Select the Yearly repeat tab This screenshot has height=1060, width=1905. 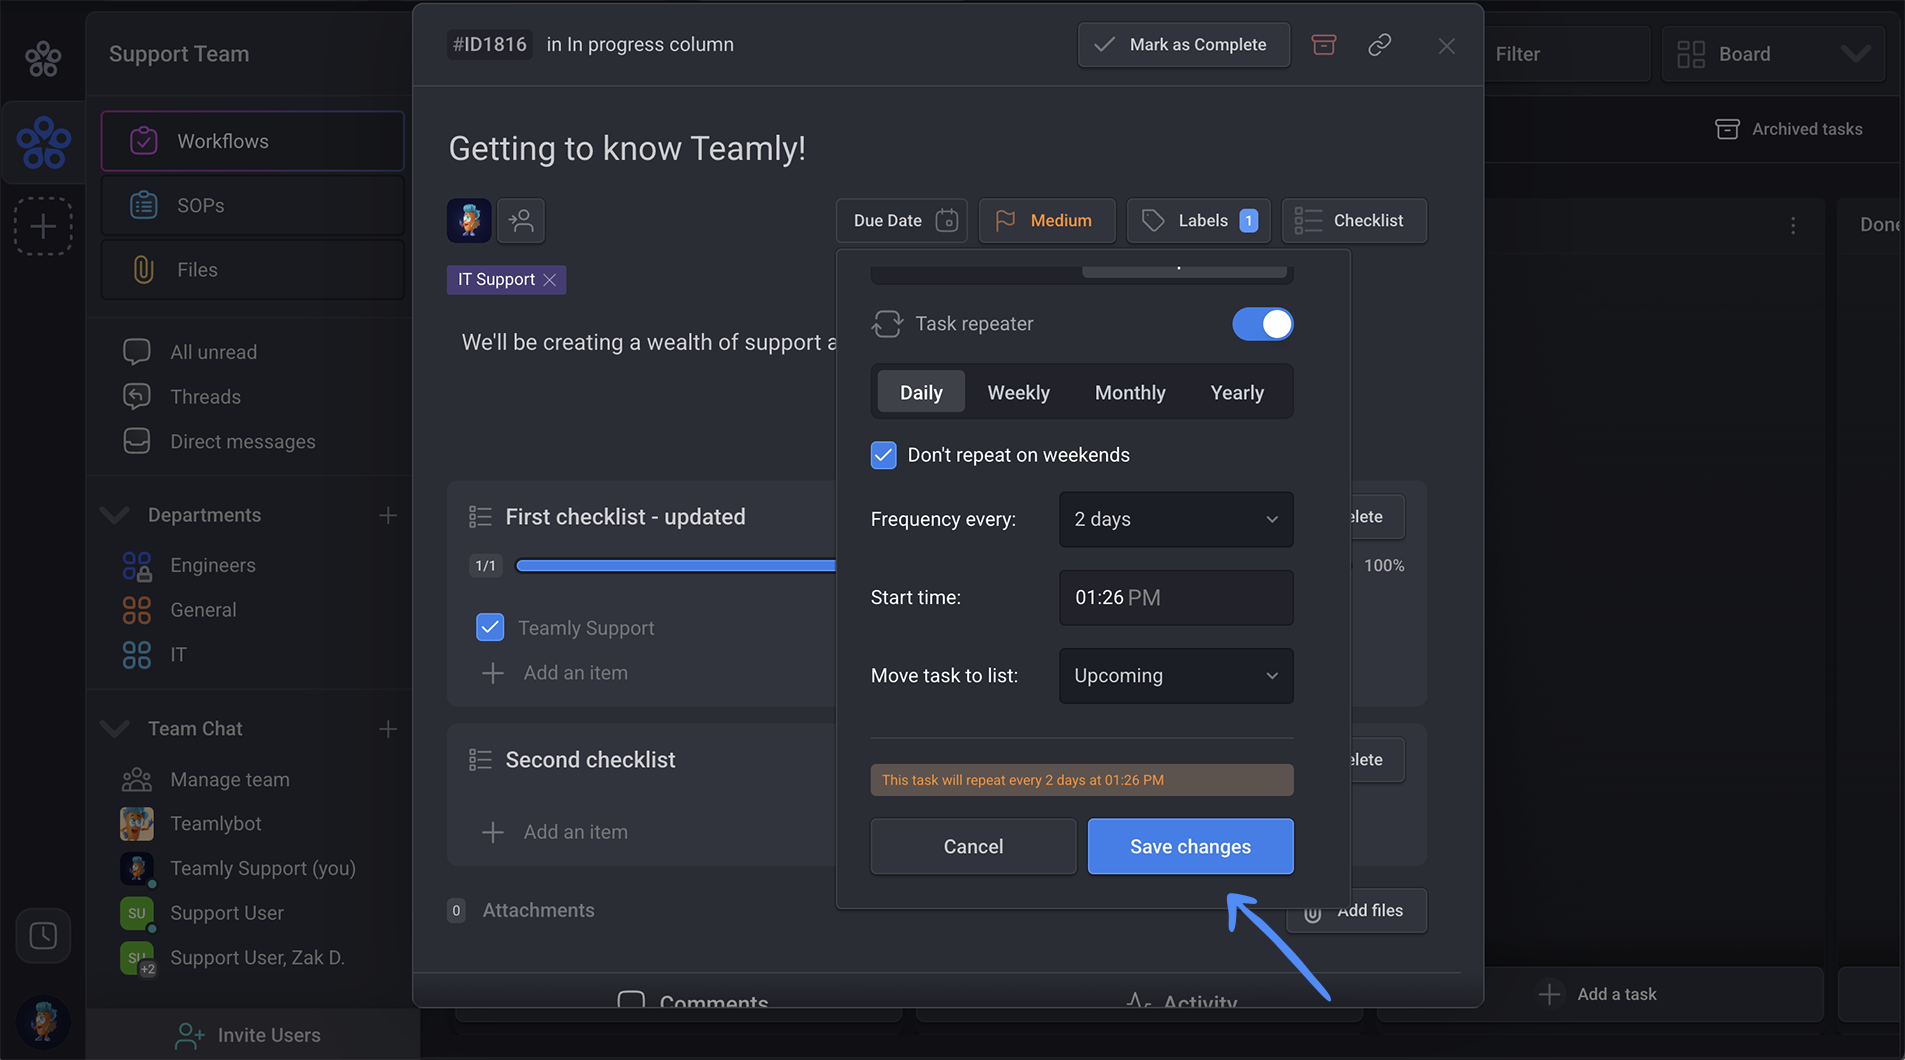[x=1237, y=392]
